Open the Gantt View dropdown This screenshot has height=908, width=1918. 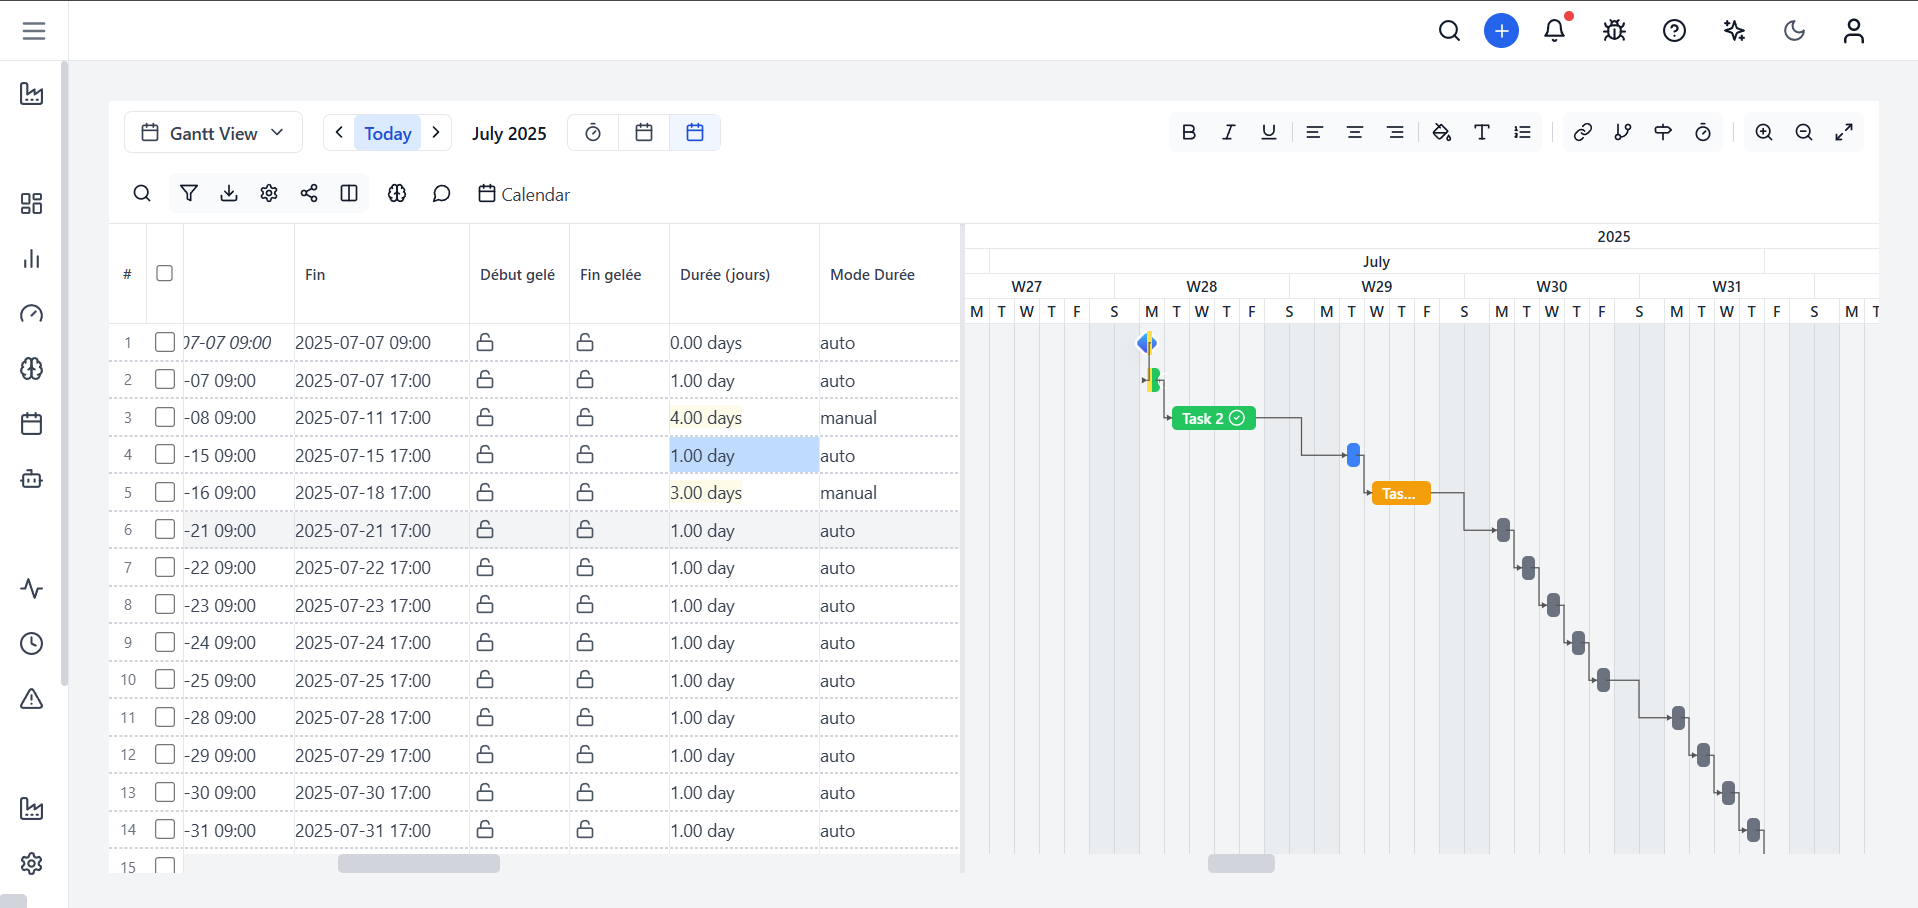[213, 133]
